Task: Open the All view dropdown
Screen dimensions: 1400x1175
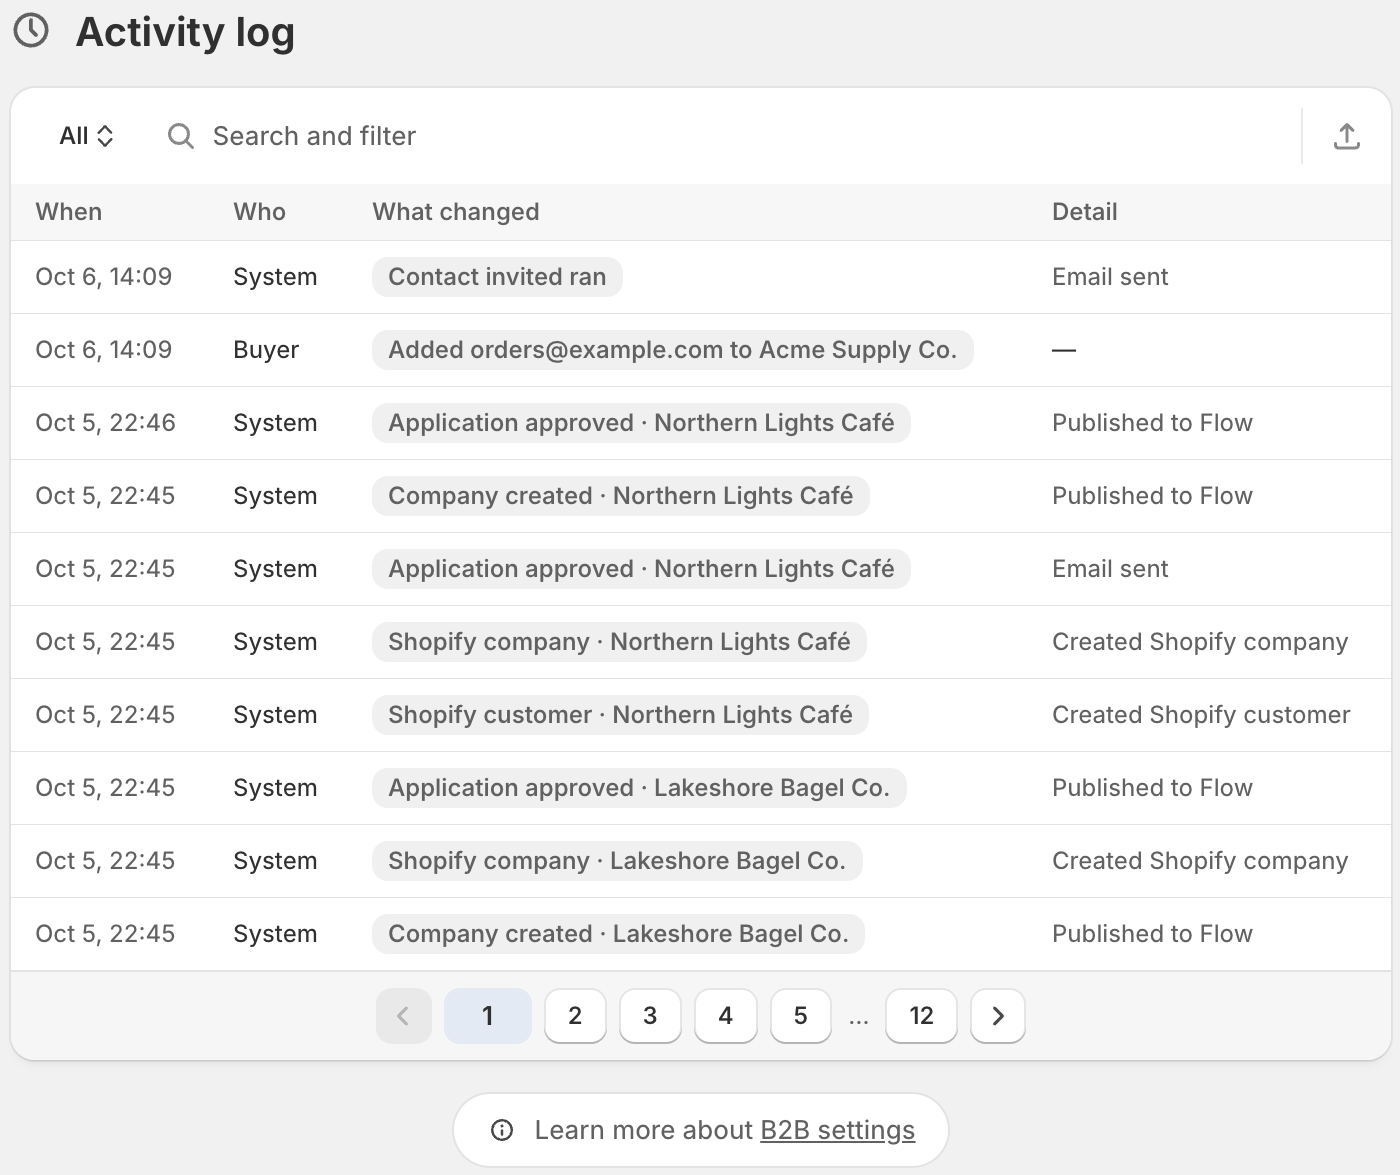Action: pyautogui.click(x=86, y=136)
